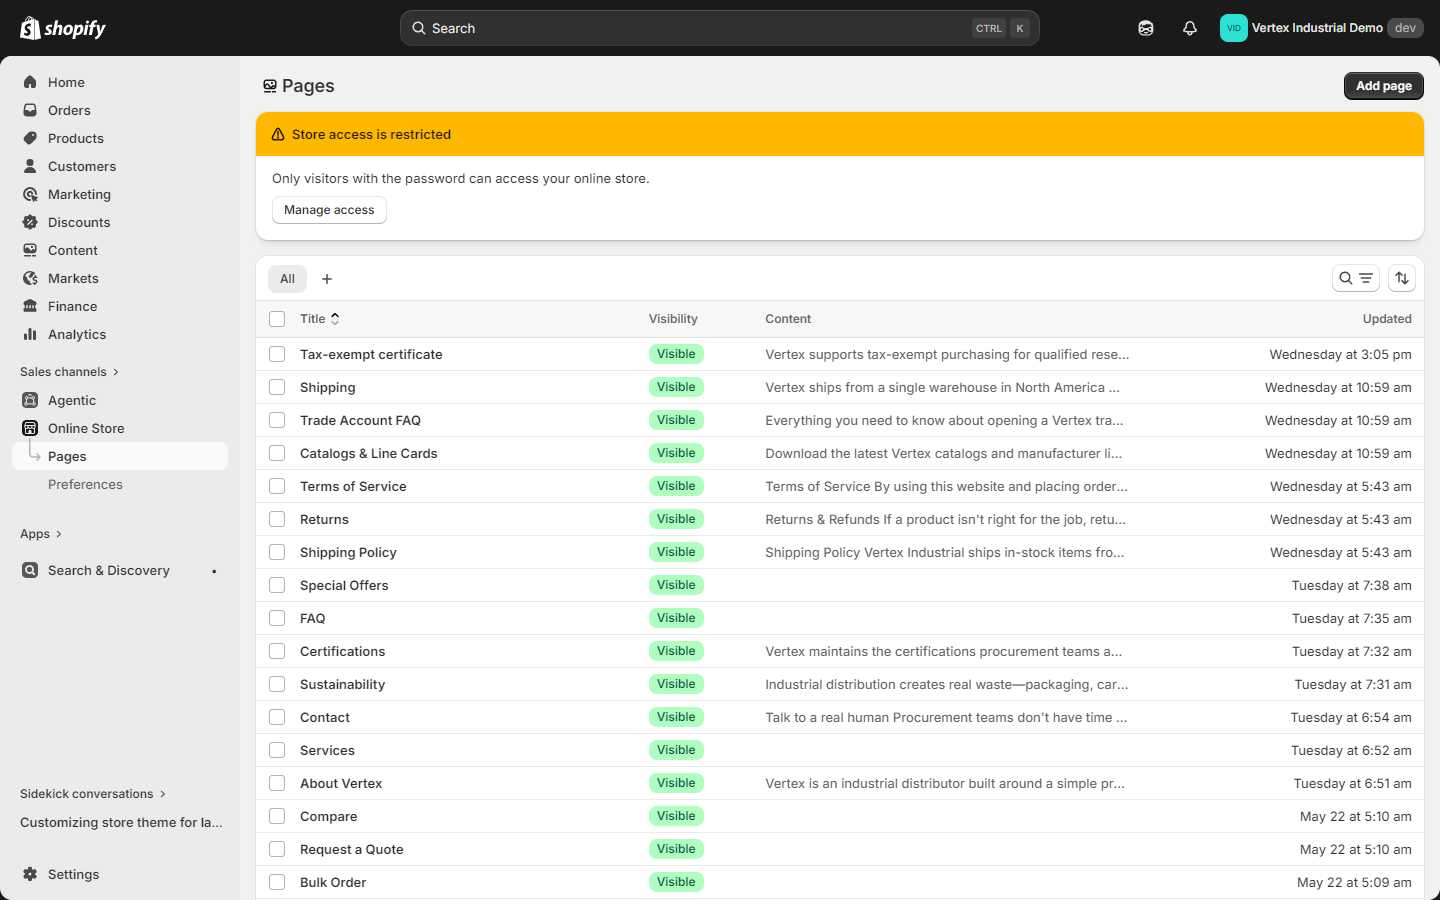Click 'Tuesday at 6:52 am' on Services row
Image resolution: width=1440 pixels, height=900 pixels.
click(x=1351, y=750)
